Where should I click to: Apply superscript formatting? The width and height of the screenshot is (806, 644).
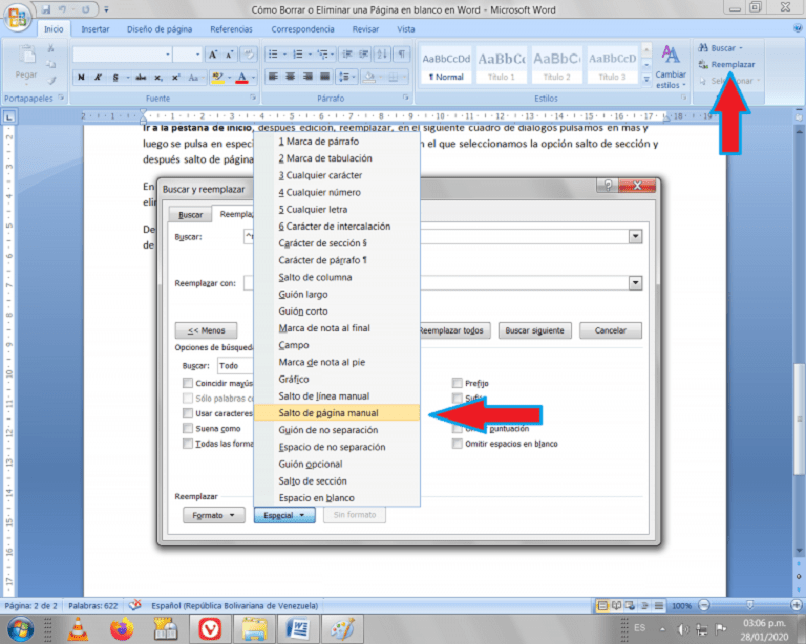[x=176, y=77]
